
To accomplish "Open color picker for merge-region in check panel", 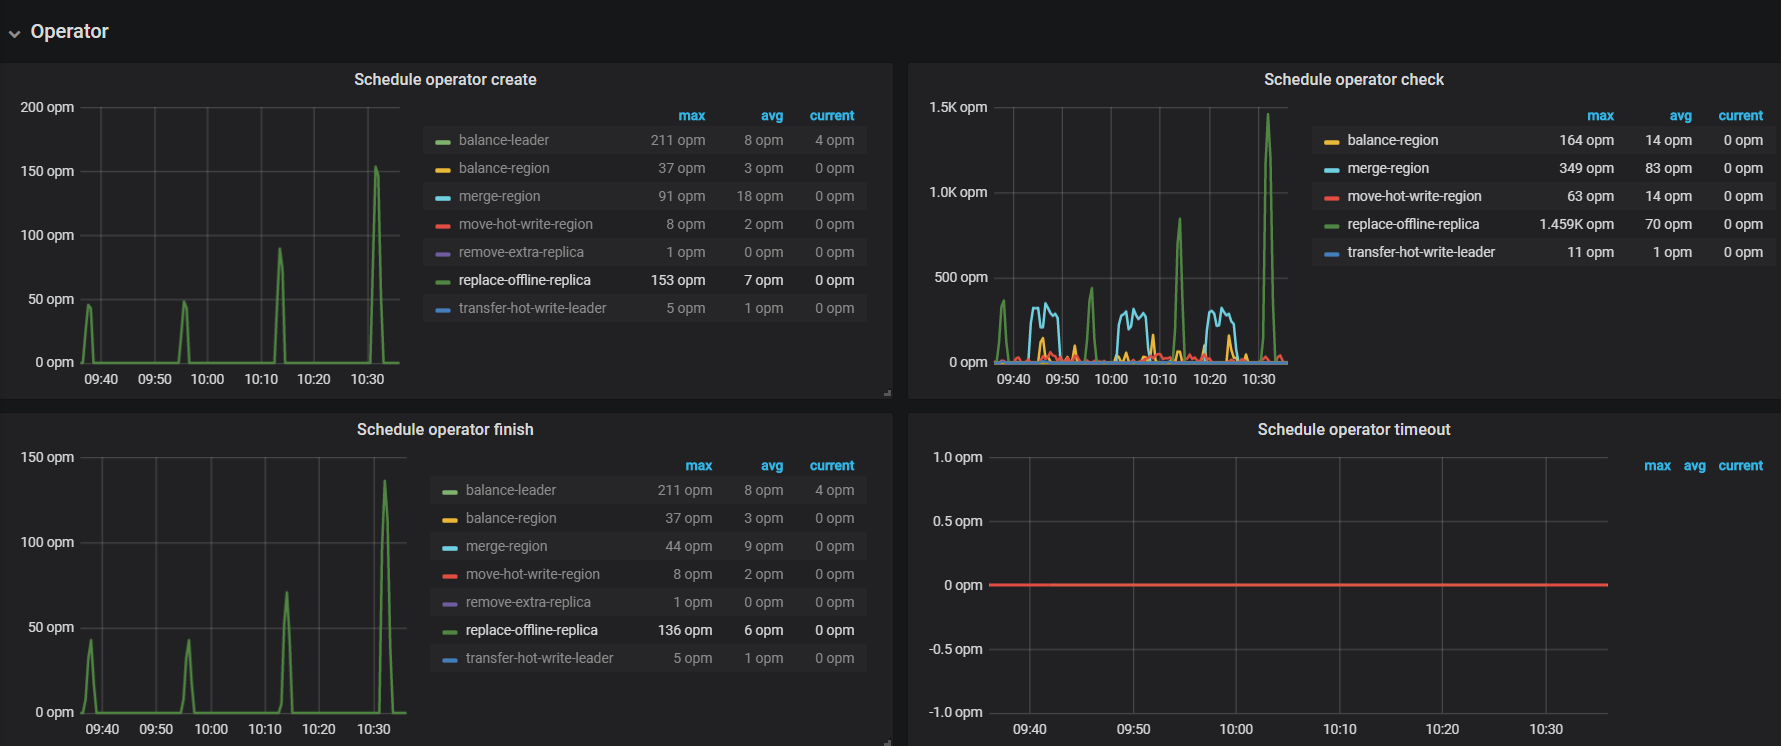I will click(1331, 170).
